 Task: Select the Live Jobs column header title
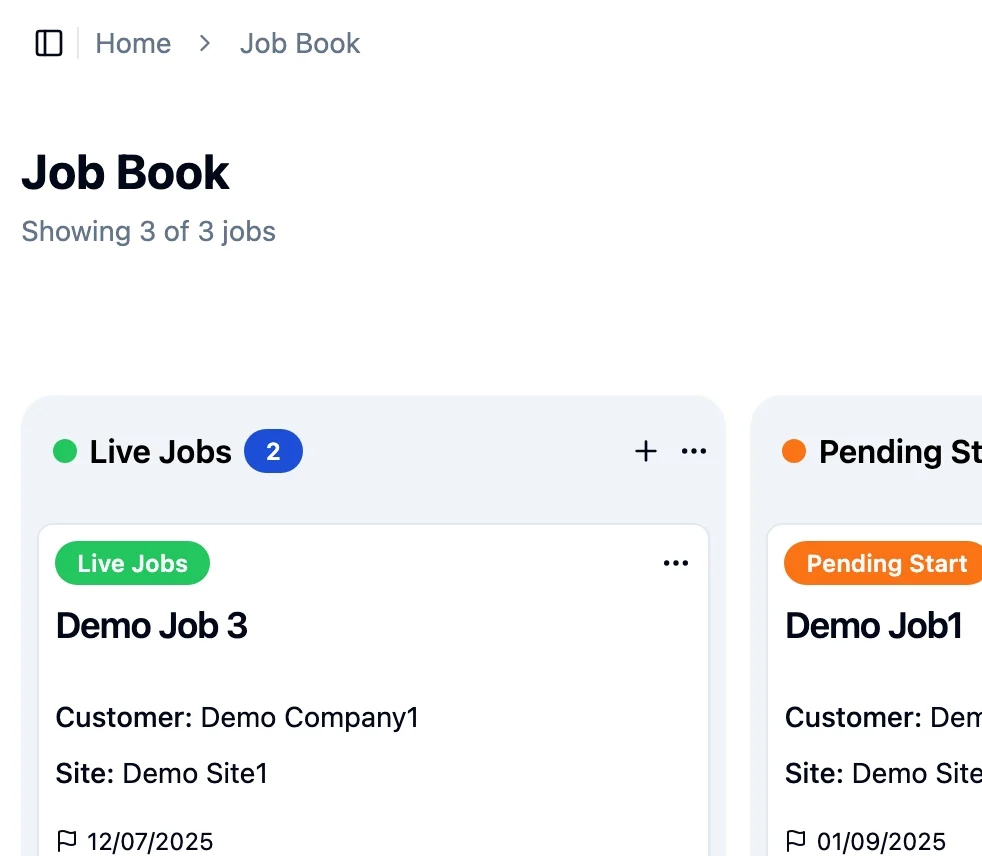point(161,451)
